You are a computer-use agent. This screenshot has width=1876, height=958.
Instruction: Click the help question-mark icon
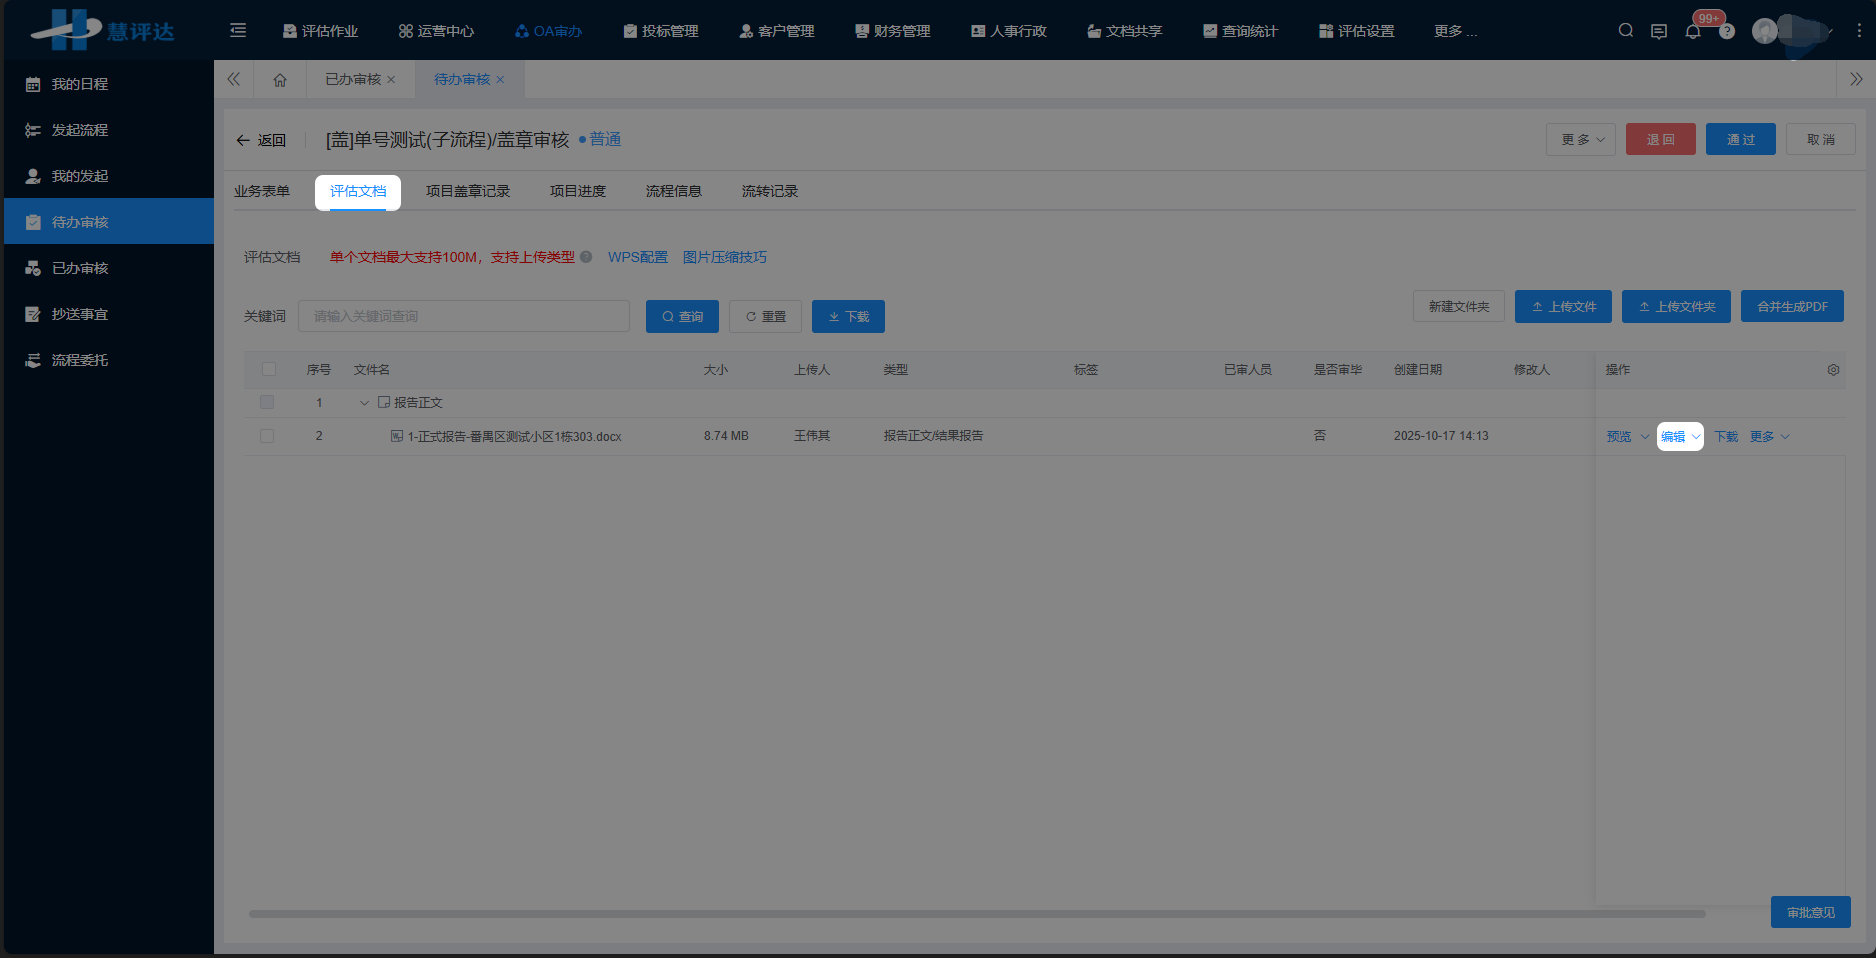[x=1727, y=31]
